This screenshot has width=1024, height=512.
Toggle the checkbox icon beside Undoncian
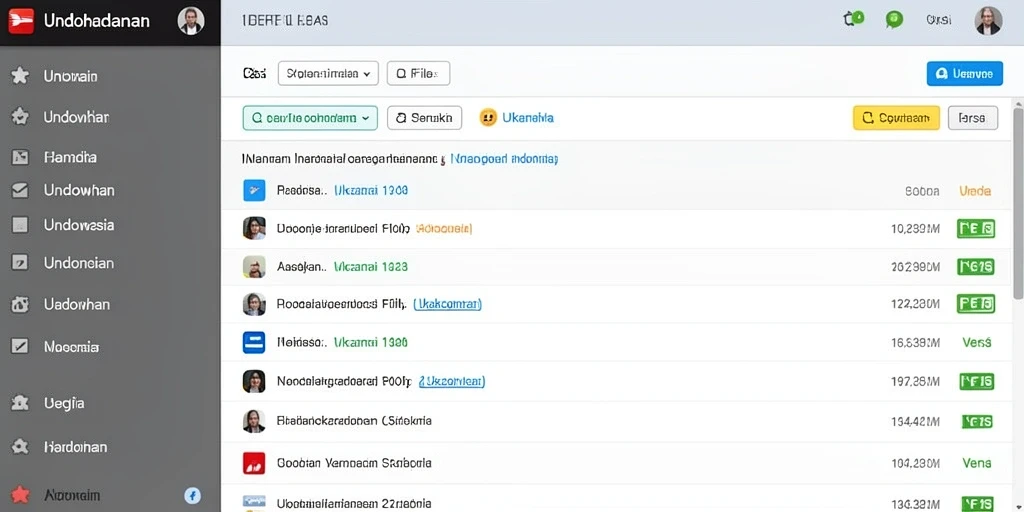pyautogui.click(x=20, y=263)
